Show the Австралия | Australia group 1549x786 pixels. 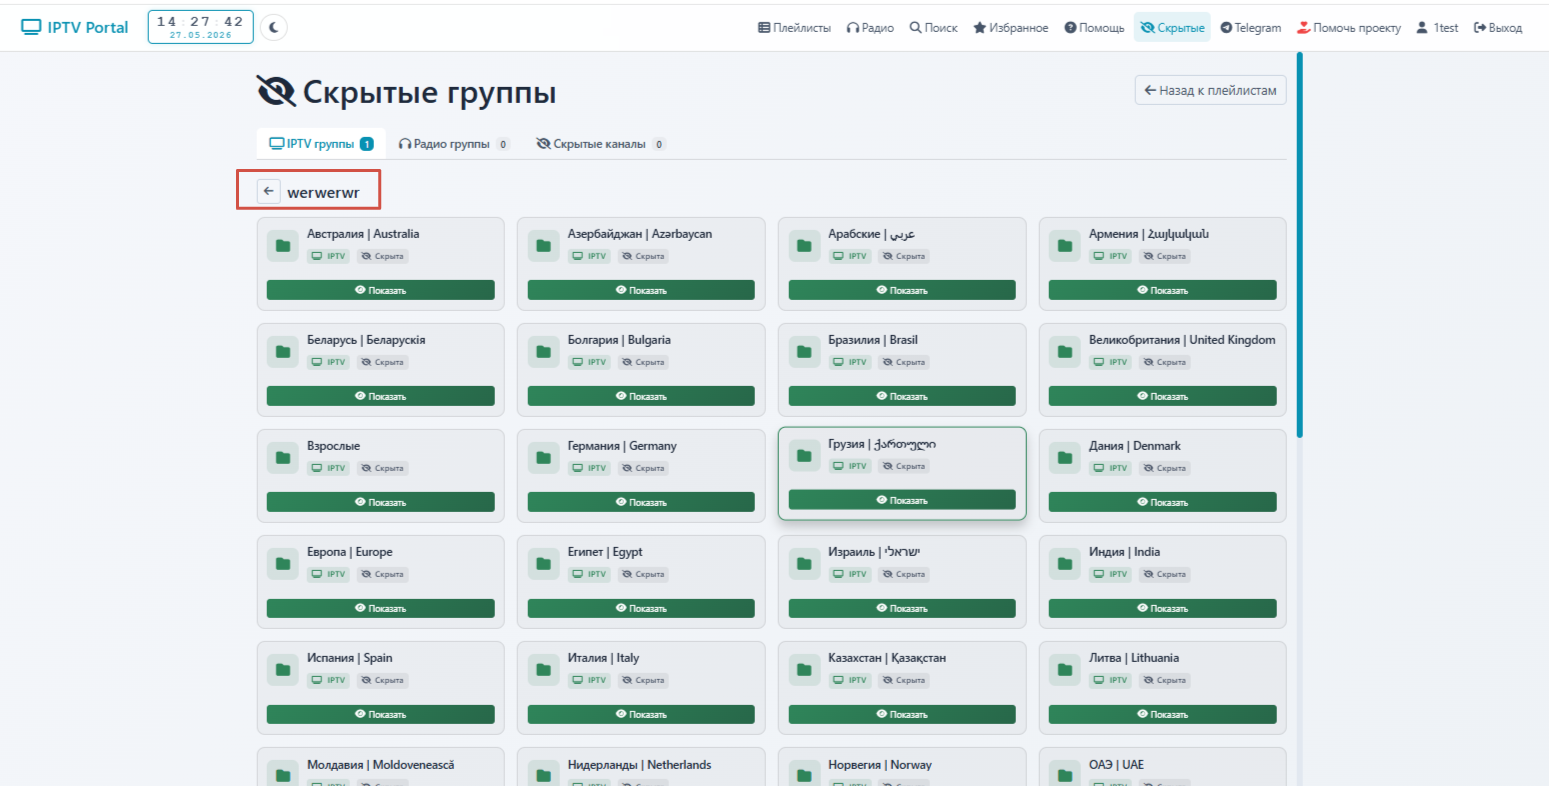(x=381, y=290)
